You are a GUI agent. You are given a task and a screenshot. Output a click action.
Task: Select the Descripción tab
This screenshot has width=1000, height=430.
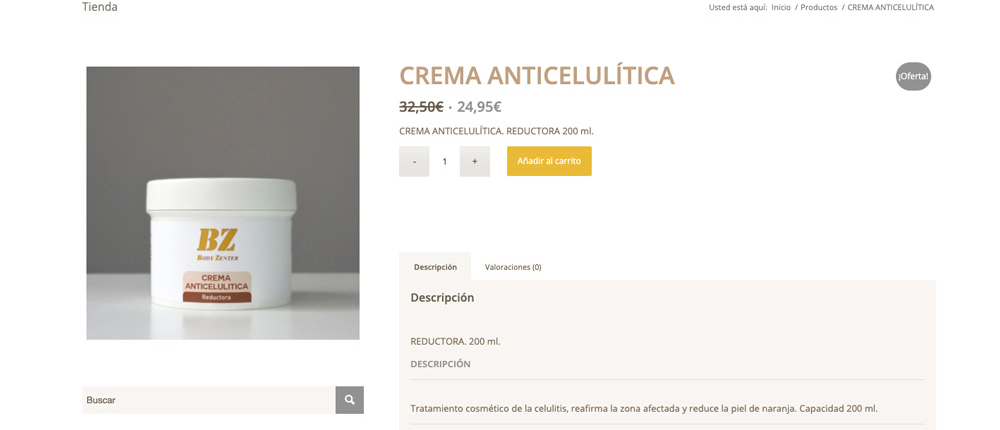pos(435,267)
